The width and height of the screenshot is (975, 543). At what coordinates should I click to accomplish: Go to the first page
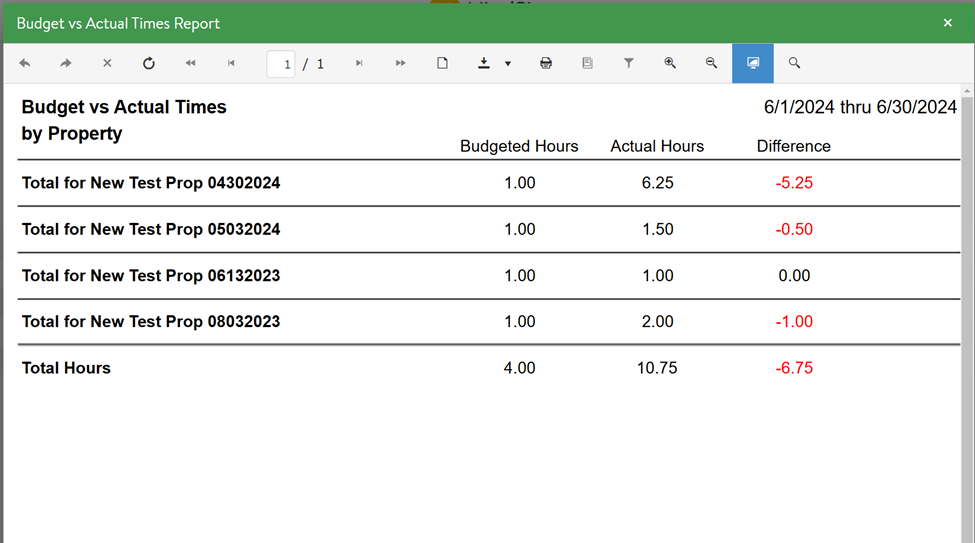click(190, 63)
